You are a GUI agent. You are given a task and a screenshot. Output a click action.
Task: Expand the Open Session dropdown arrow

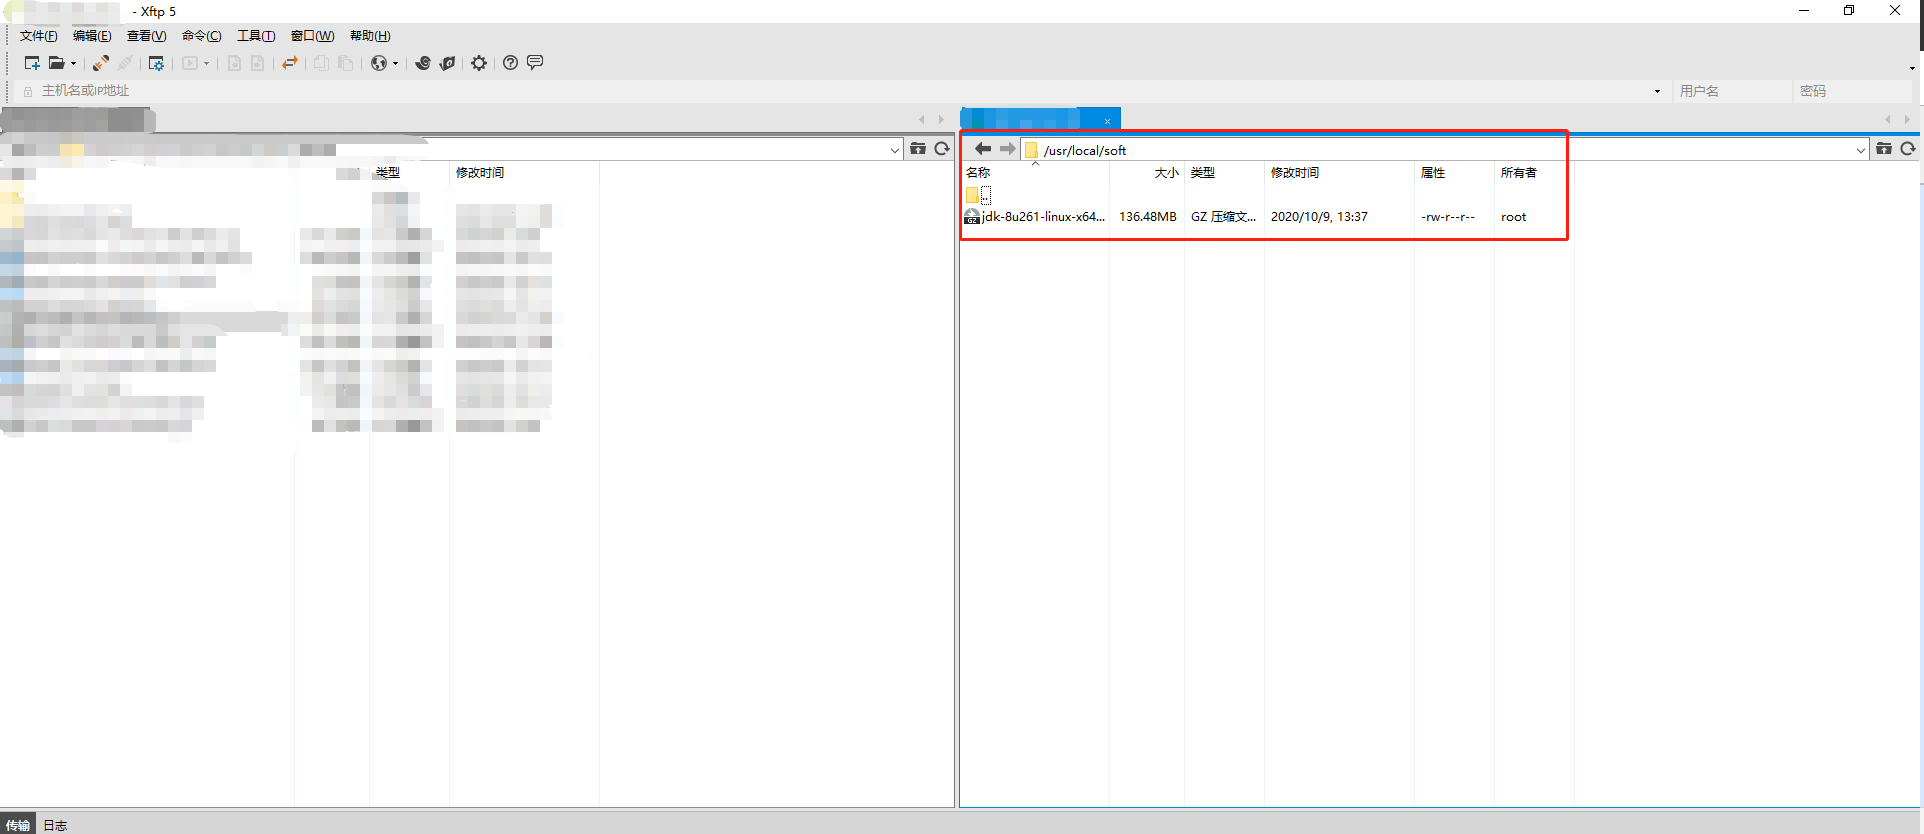tap(73, 63)
